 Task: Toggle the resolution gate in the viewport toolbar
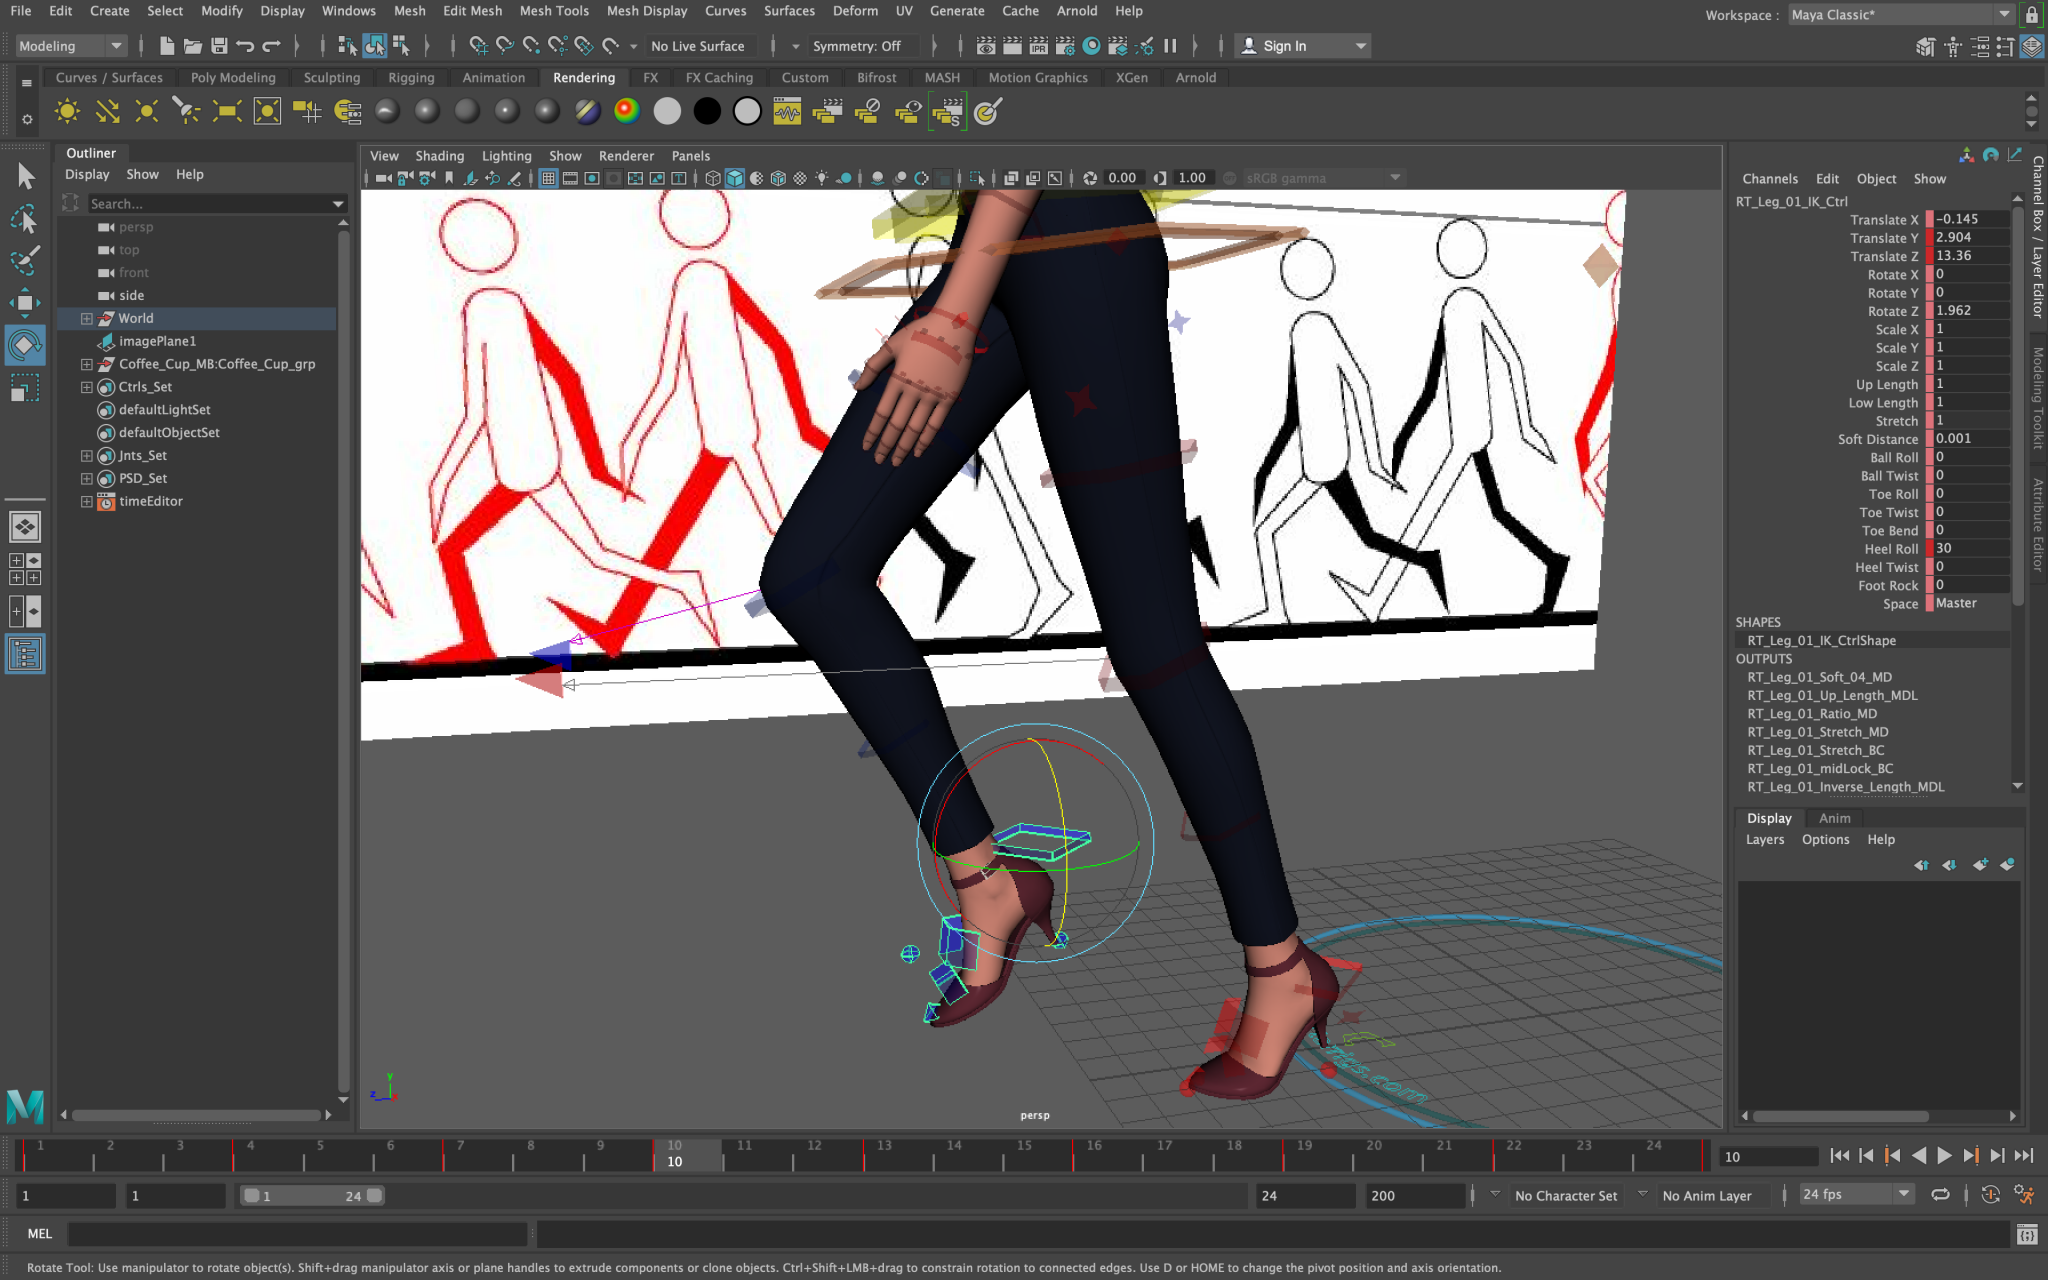click(x=592, y=177)
